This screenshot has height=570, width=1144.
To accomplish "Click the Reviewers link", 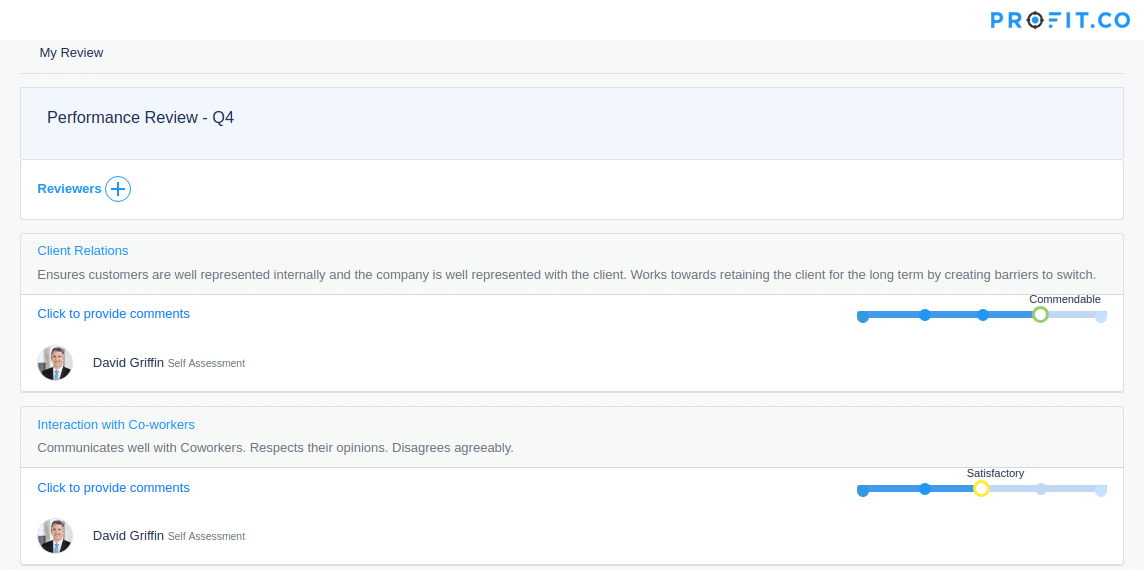I will click(x=69, y=188).
